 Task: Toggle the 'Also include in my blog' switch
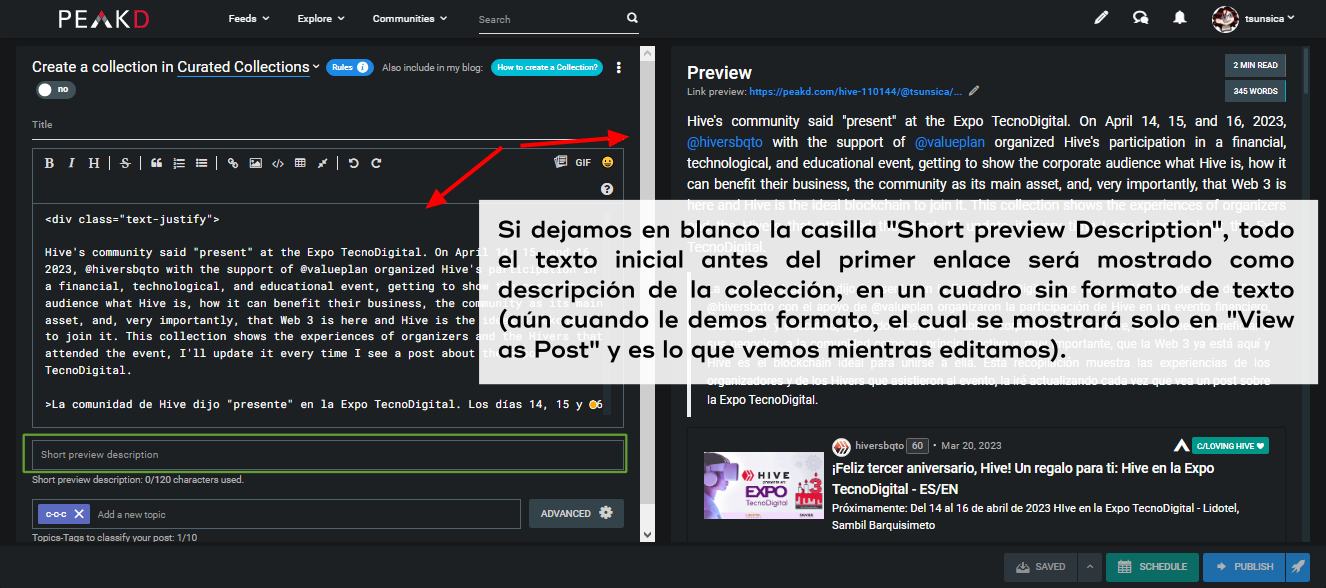coord(54,89)
